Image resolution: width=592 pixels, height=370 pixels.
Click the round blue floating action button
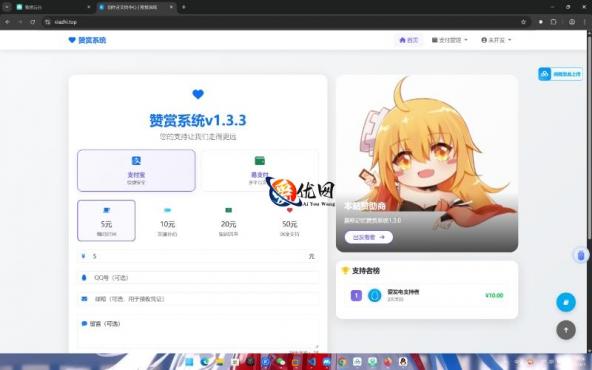[x=566, y=302]
